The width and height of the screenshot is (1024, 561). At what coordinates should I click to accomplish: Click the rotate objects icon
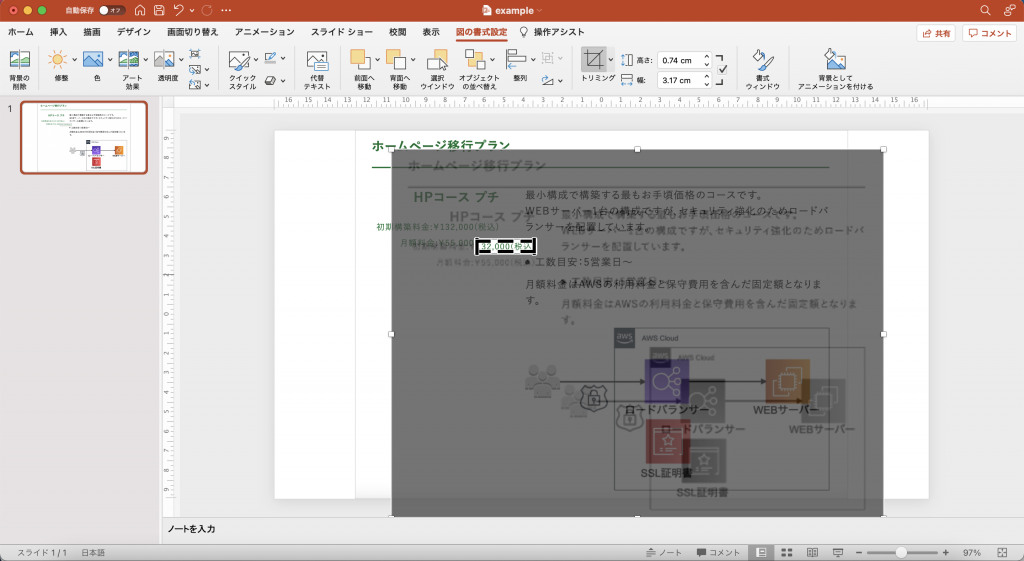click(547, 81)
